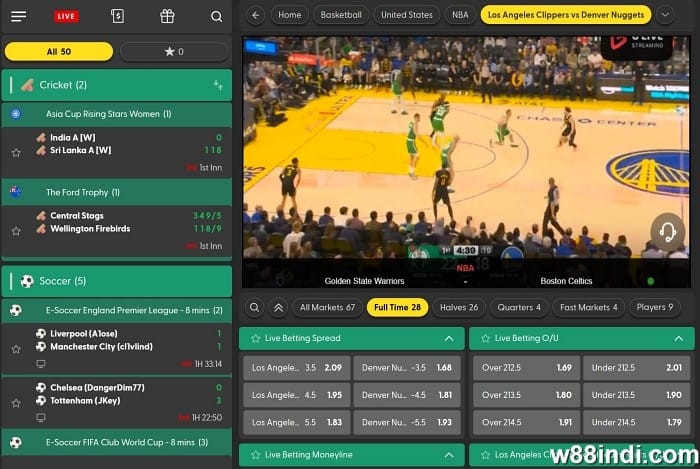The height and width of the screenshot is (469, 700).
Task: Star the Live Betting O/U market
Action: [x=485, y=338]
